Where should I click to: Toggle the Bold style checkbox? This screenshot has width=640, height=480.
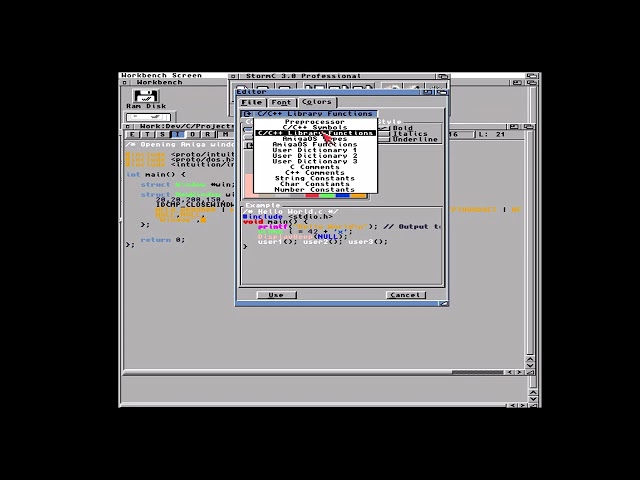click(x=384, y=128)
